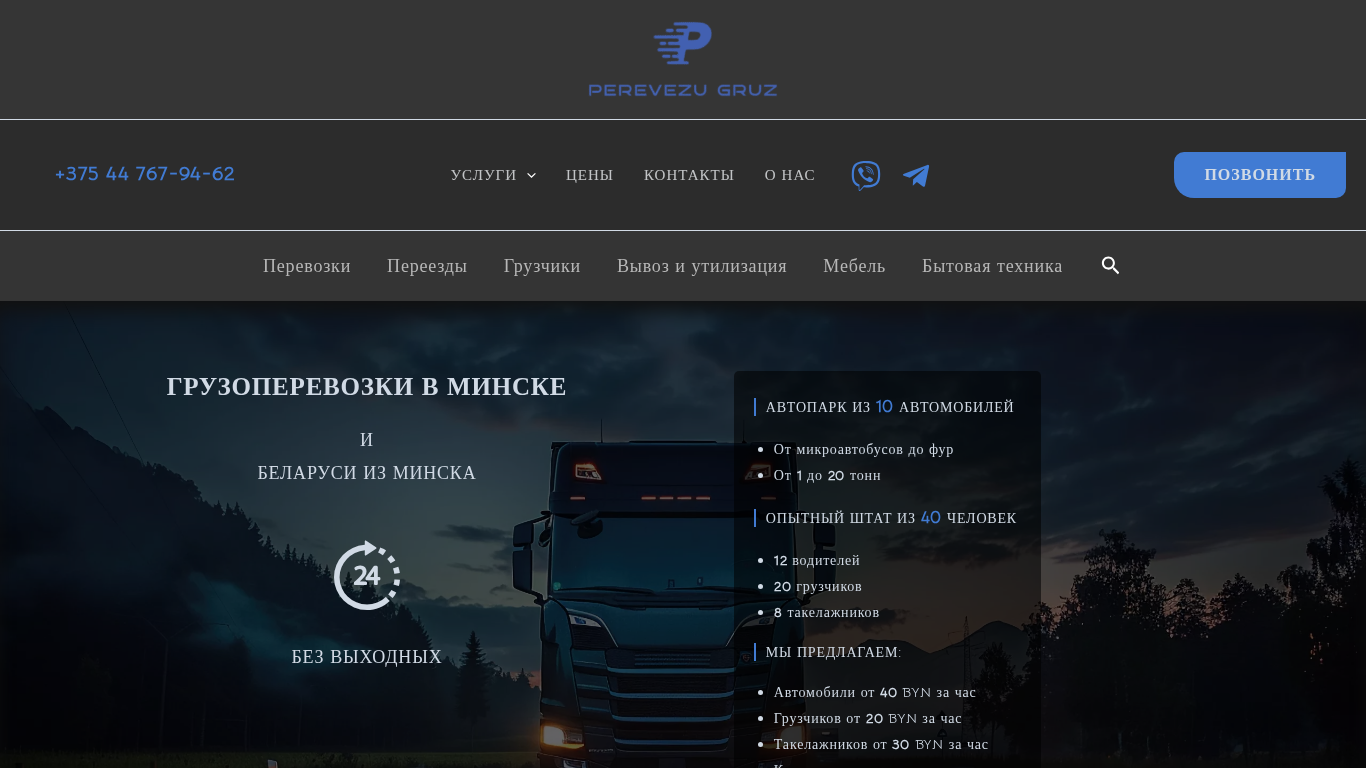Click line 20 грузчиков
This screenshot has height=768, width=1366.
coord(818,586)
